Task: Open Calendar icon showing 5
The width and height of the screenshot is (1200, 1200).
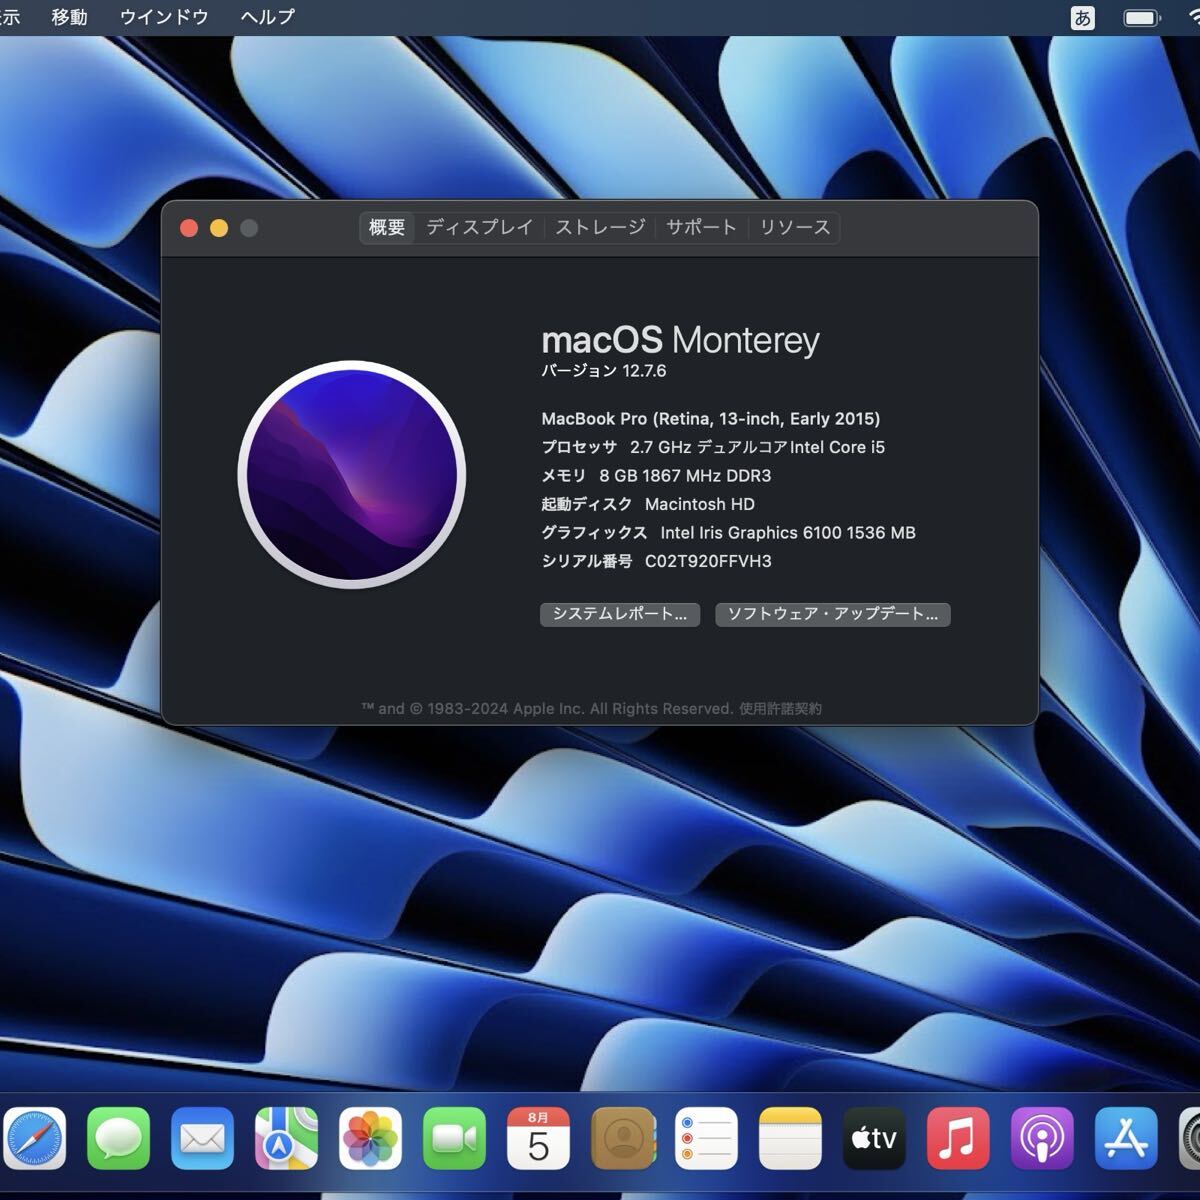Action: click(538, 1139)
